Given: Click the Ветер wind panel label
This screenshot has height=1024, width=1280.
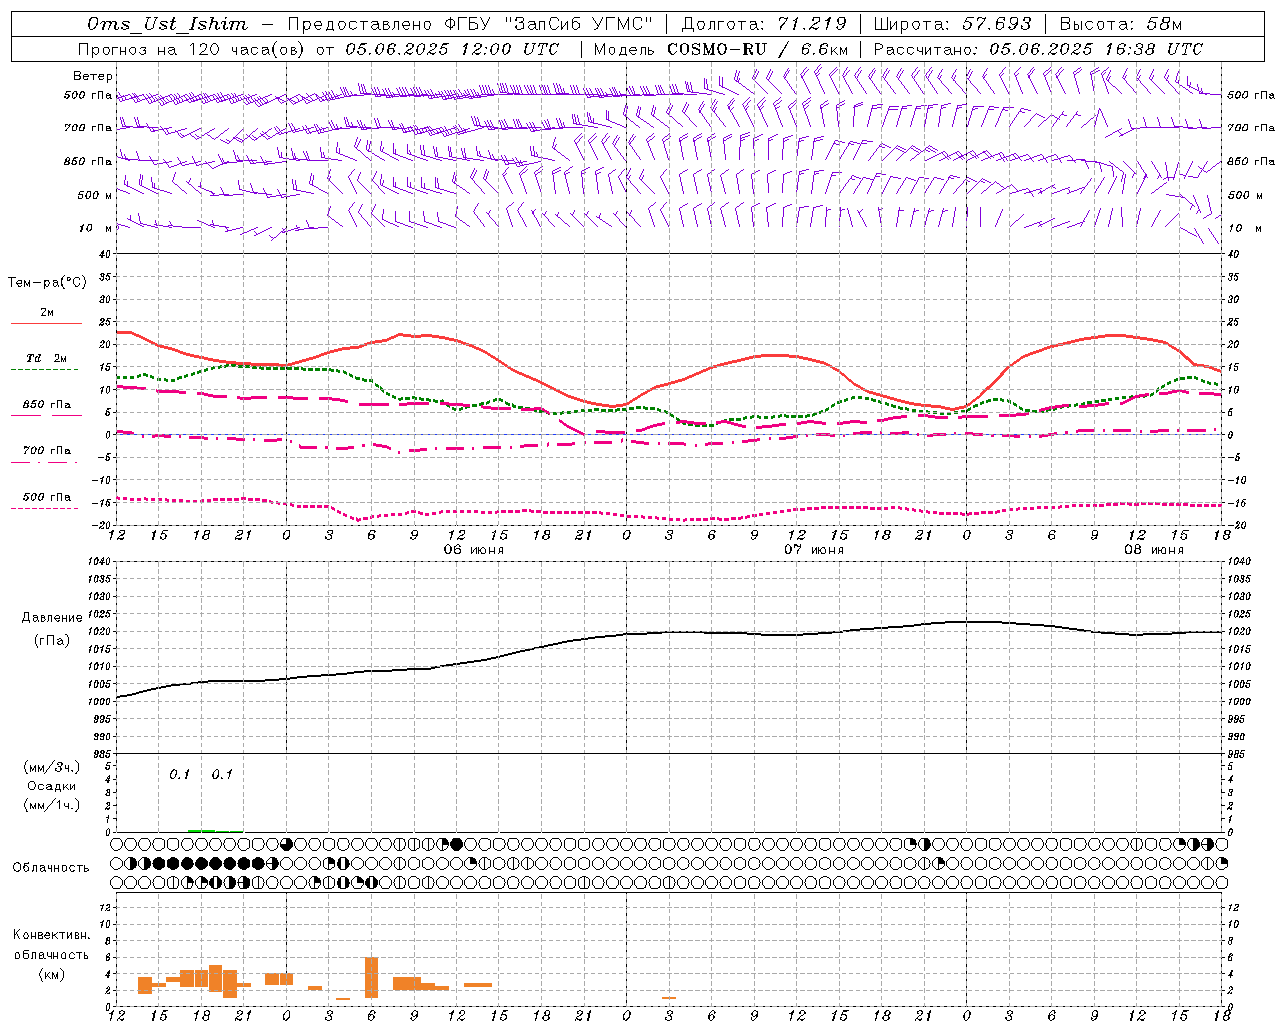Looking at the screenshot, I should (93, 76).
